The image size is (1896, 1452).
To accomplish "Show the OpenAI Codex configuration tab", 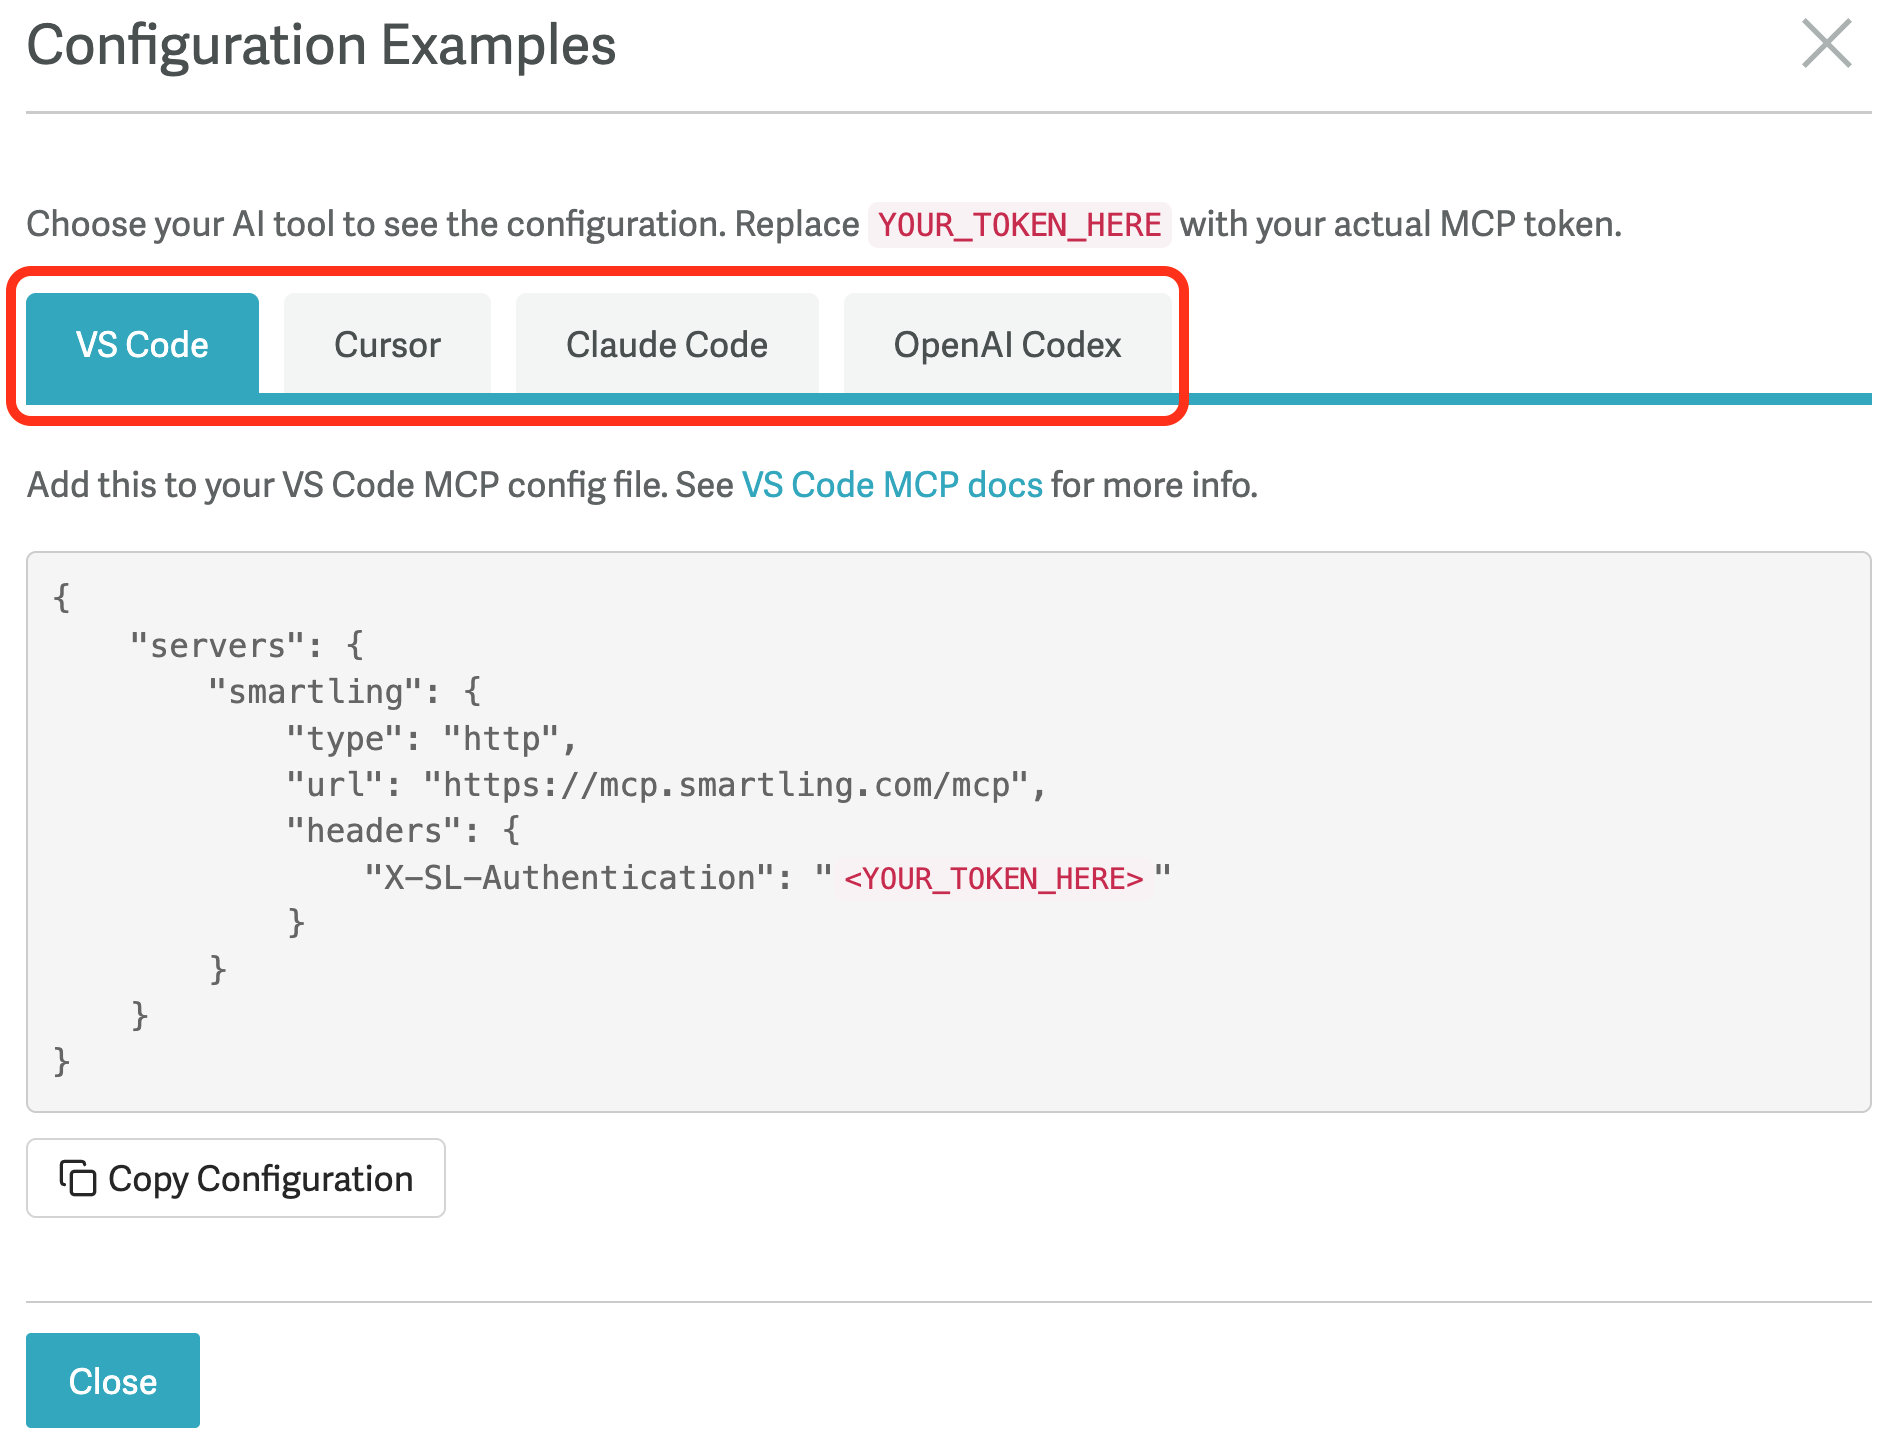I will pos(1007,344).
